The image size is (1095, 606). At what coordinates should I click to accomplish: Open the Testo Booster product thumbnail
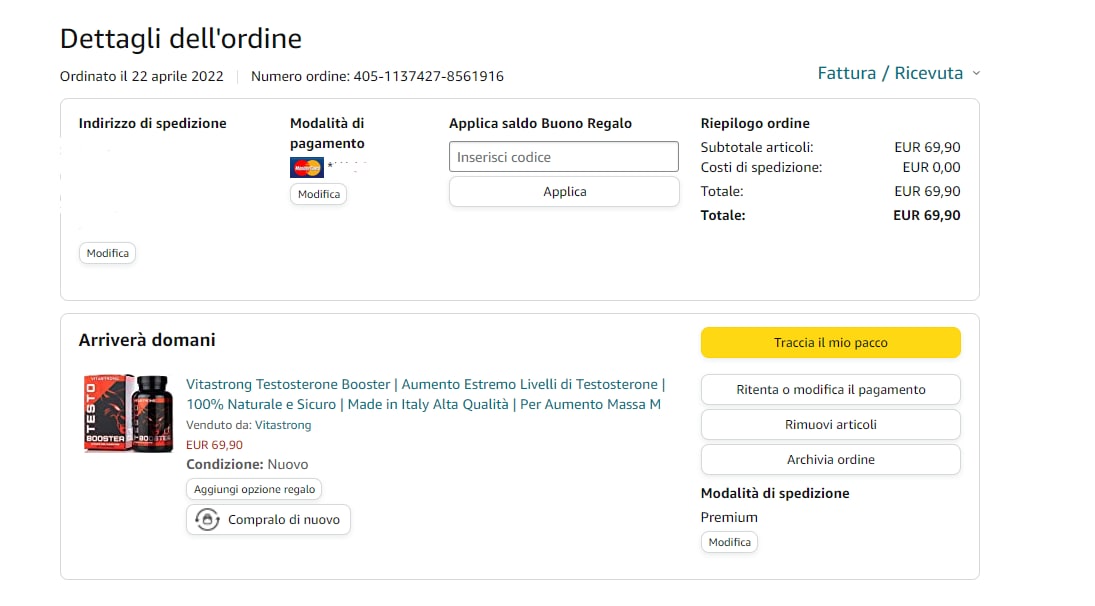[x=130, y=413]
